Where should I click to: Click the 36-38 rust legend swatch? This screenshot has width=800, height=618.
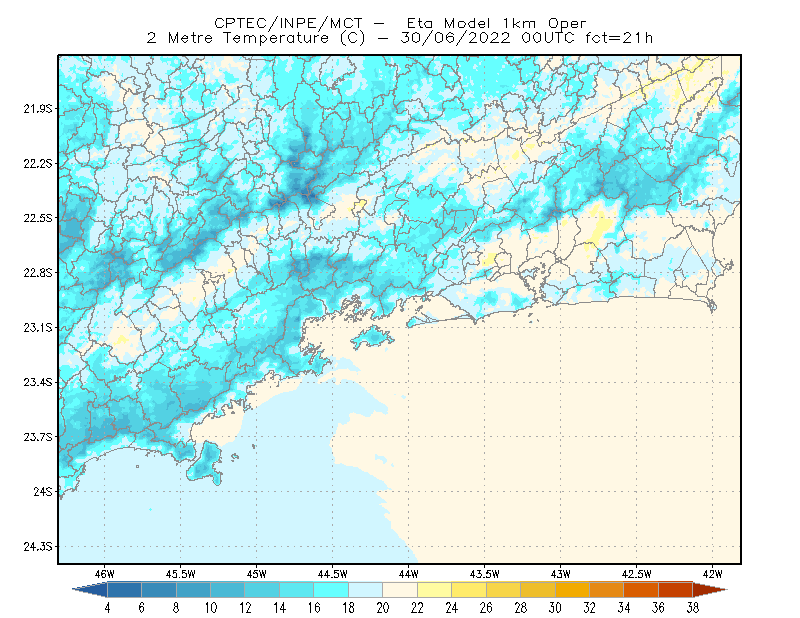pos(676,590)
